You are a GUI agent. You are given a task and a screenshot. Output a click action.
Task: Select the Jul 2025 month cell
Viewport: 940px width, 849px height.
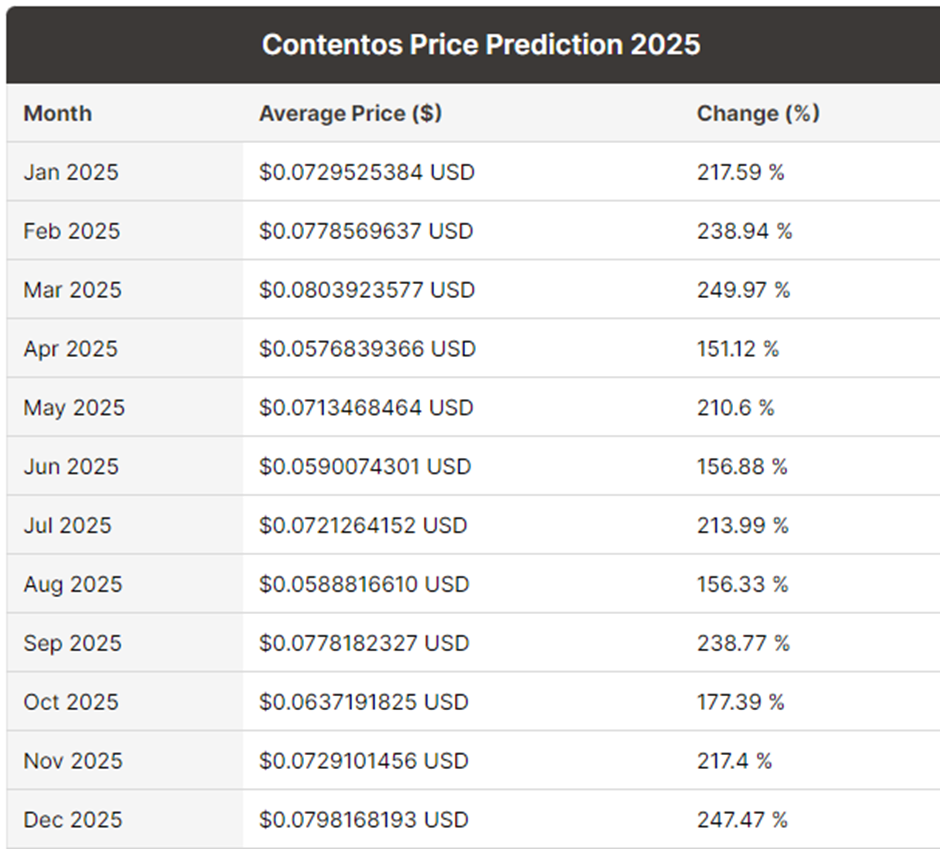click(68, 526)
